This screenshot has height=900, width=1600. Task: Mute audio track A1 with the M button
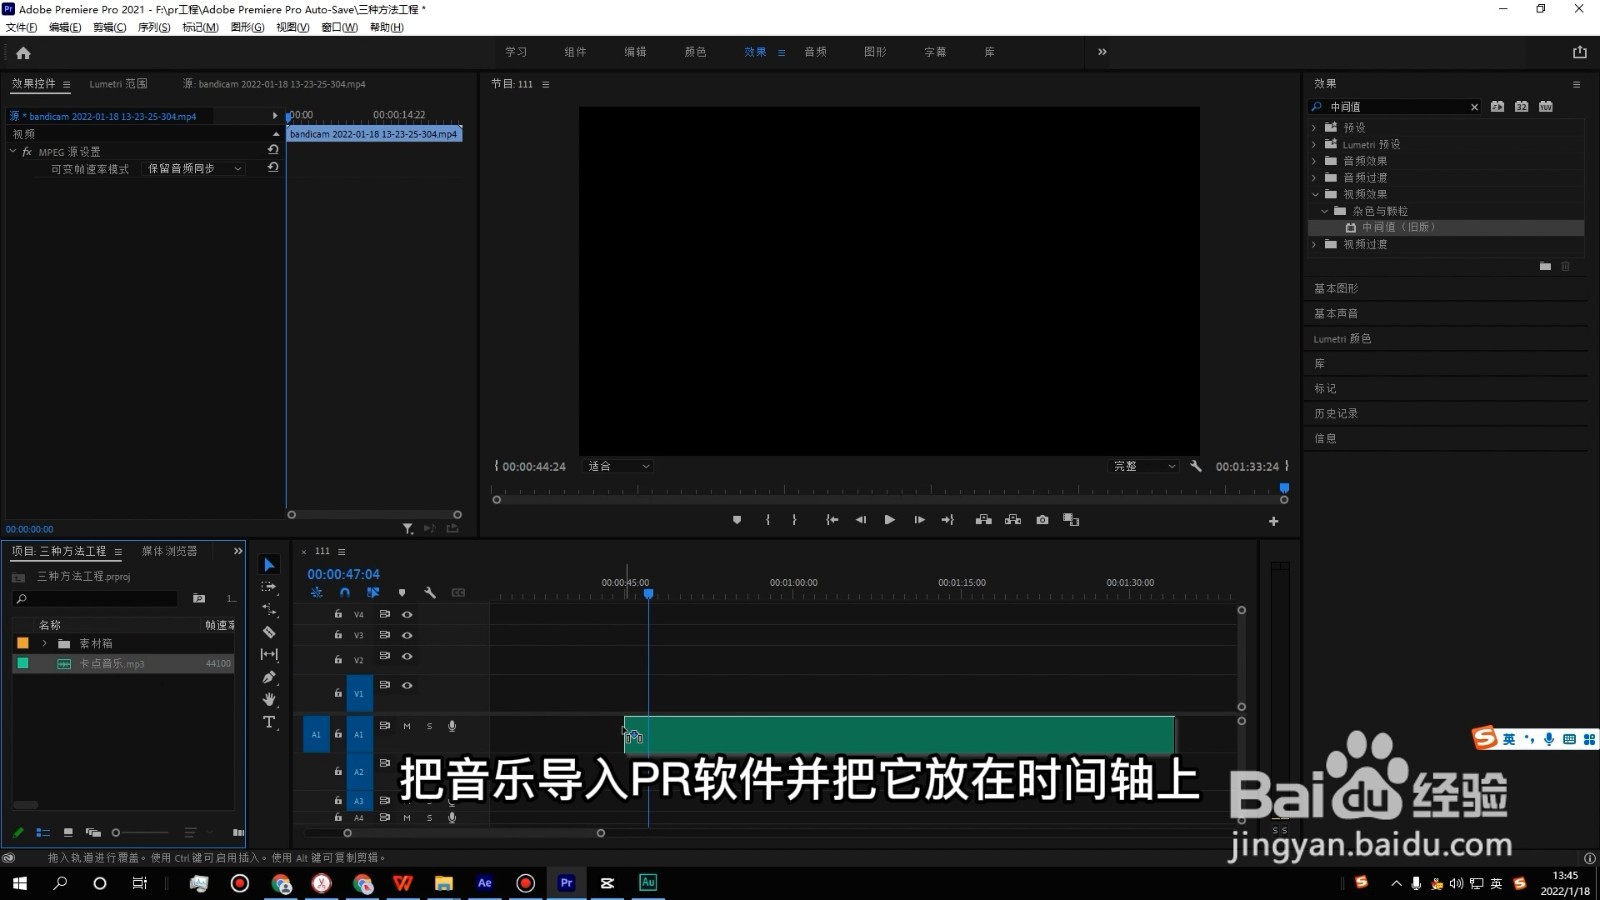tap(406, 726)
